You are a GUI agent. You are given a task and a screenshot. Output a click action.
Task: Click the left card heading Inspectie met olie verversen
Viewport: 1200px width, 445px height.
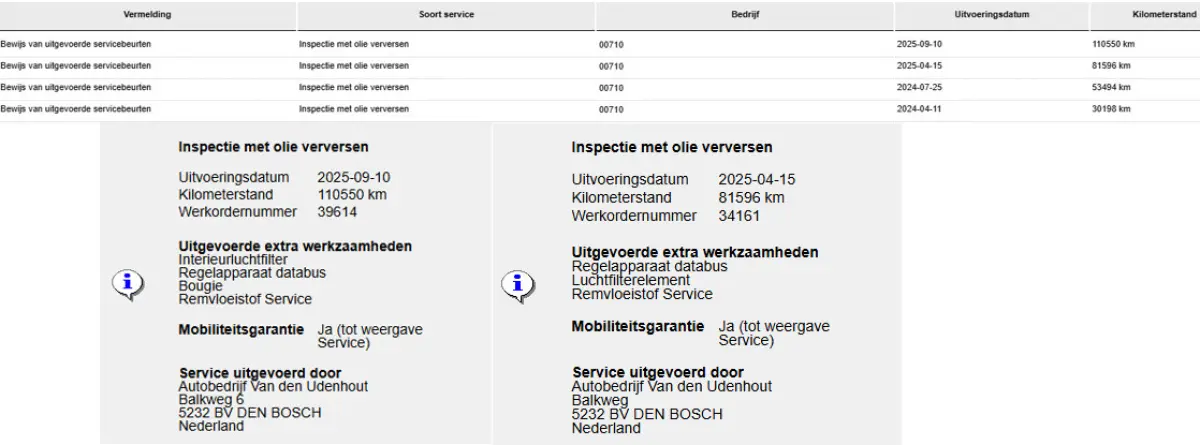tap(273, 147)
